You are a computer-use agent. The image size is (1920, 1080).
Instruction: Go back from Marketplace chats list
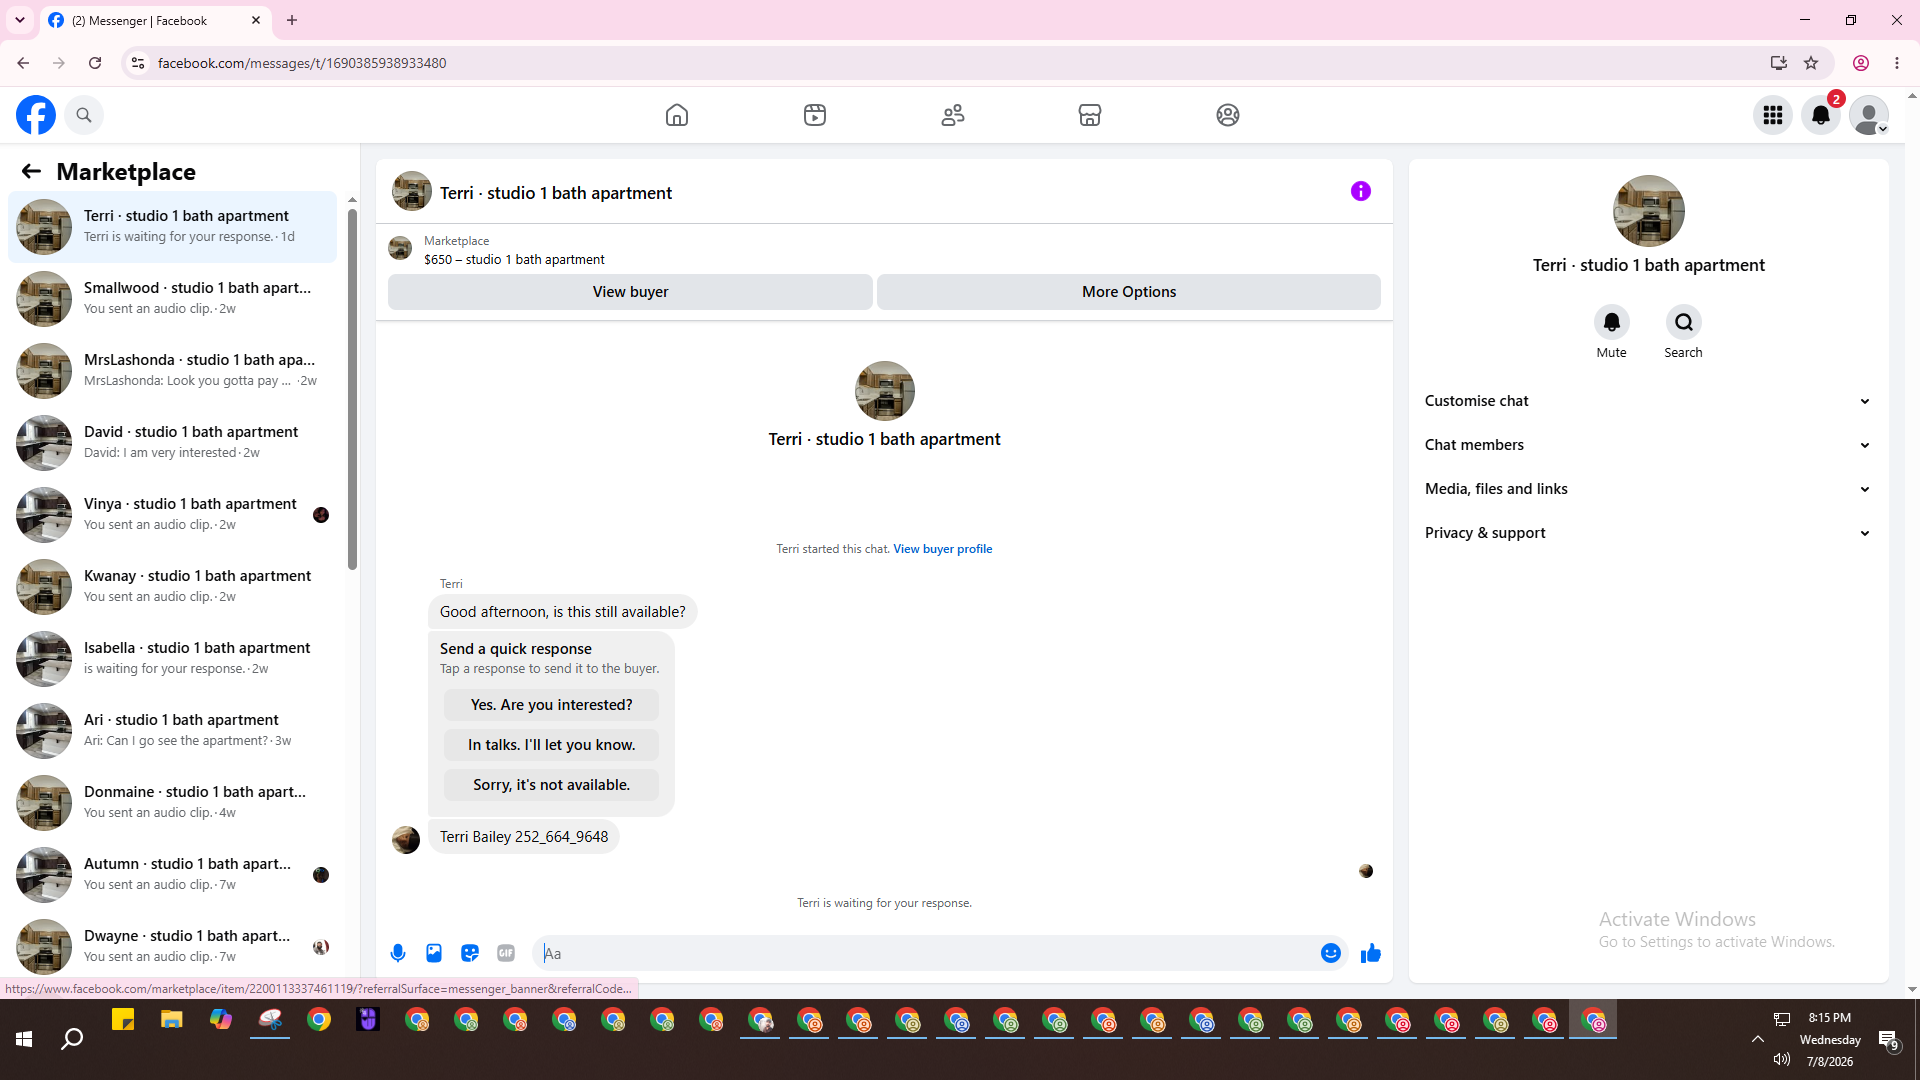coord(31,172)
